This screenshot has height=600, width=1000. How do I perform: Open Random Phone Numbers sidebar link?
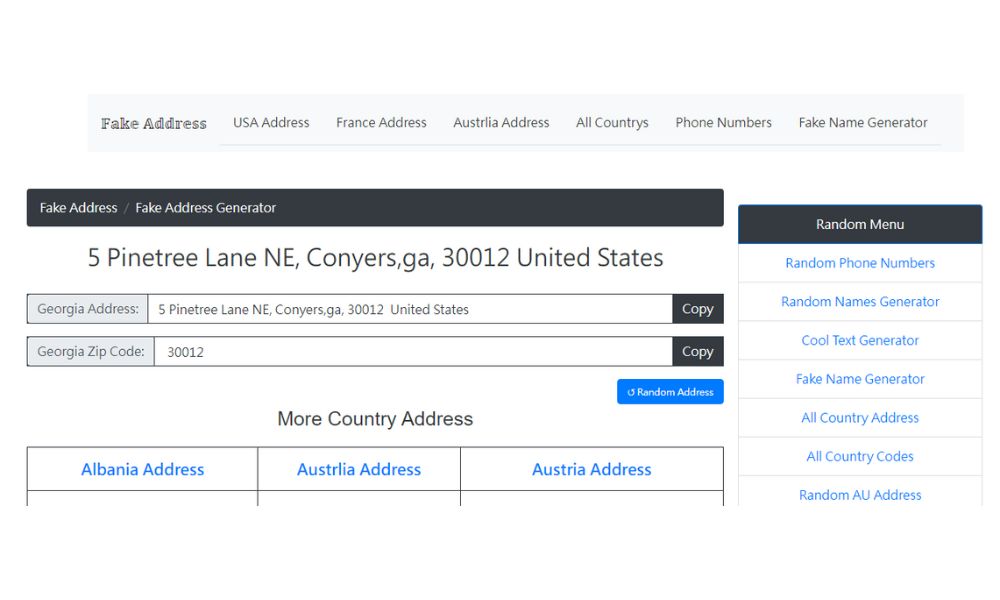tap(860, 263)
